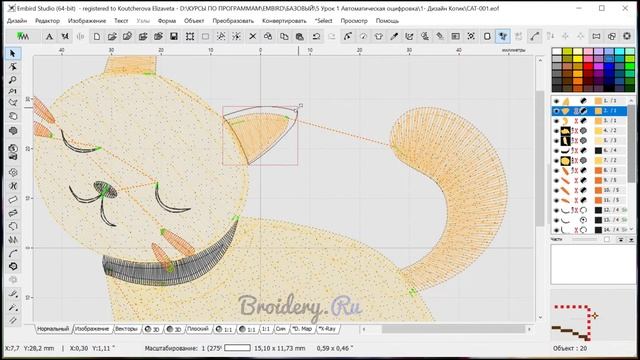
Task: Select the curve drawing tool in the left toolbar
Action: (13, 253)
